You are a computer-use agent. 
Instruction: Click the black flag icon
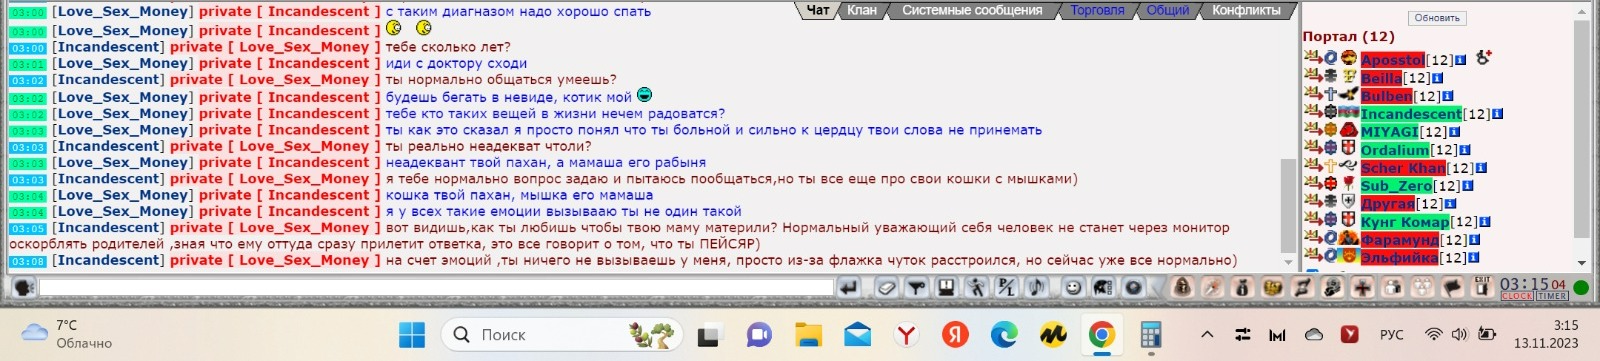coord(1453,288)
